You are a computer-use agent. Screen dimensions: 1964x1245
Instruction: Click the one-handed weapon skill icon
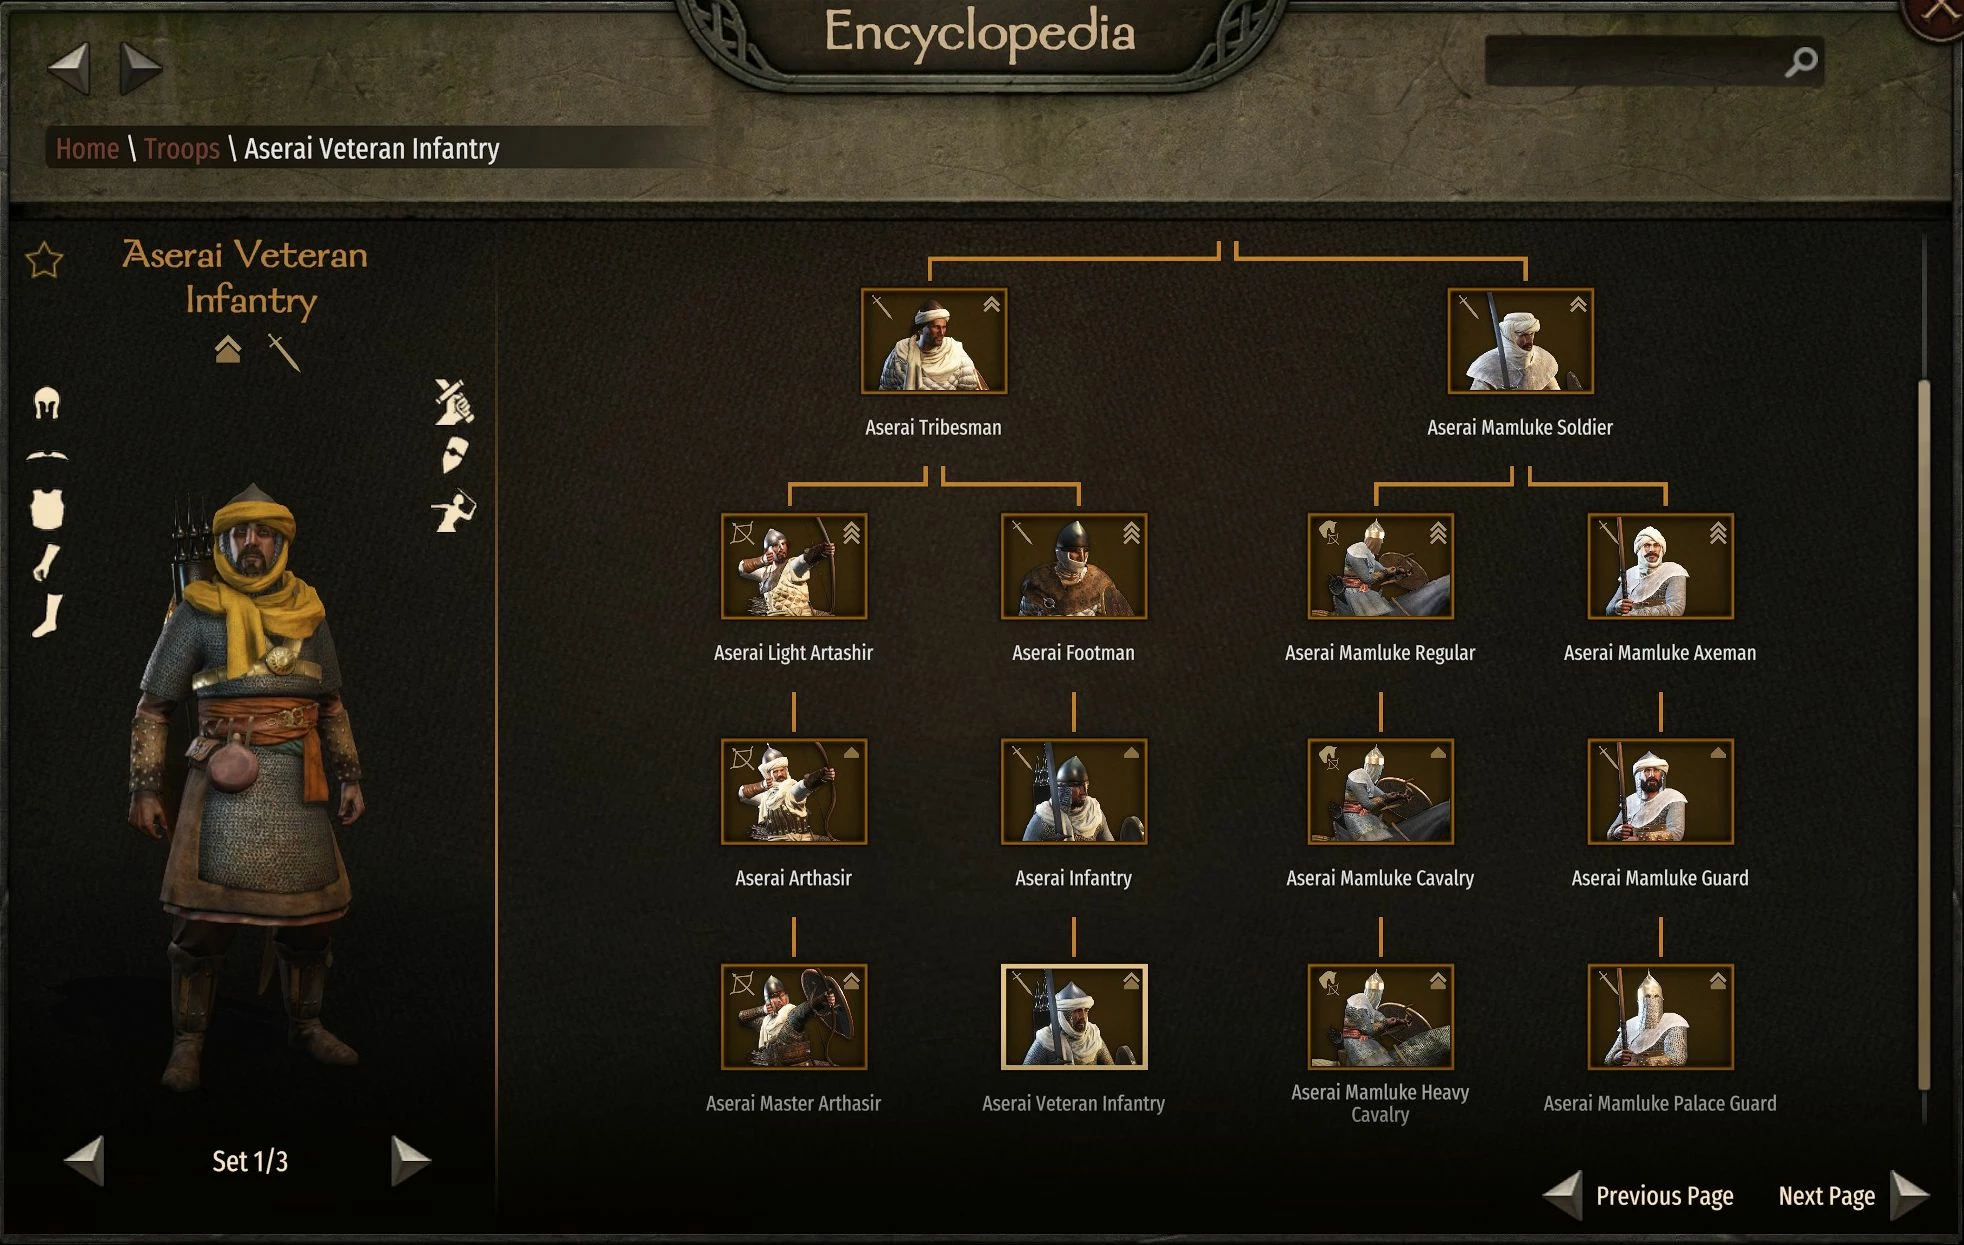click(453, 401)
